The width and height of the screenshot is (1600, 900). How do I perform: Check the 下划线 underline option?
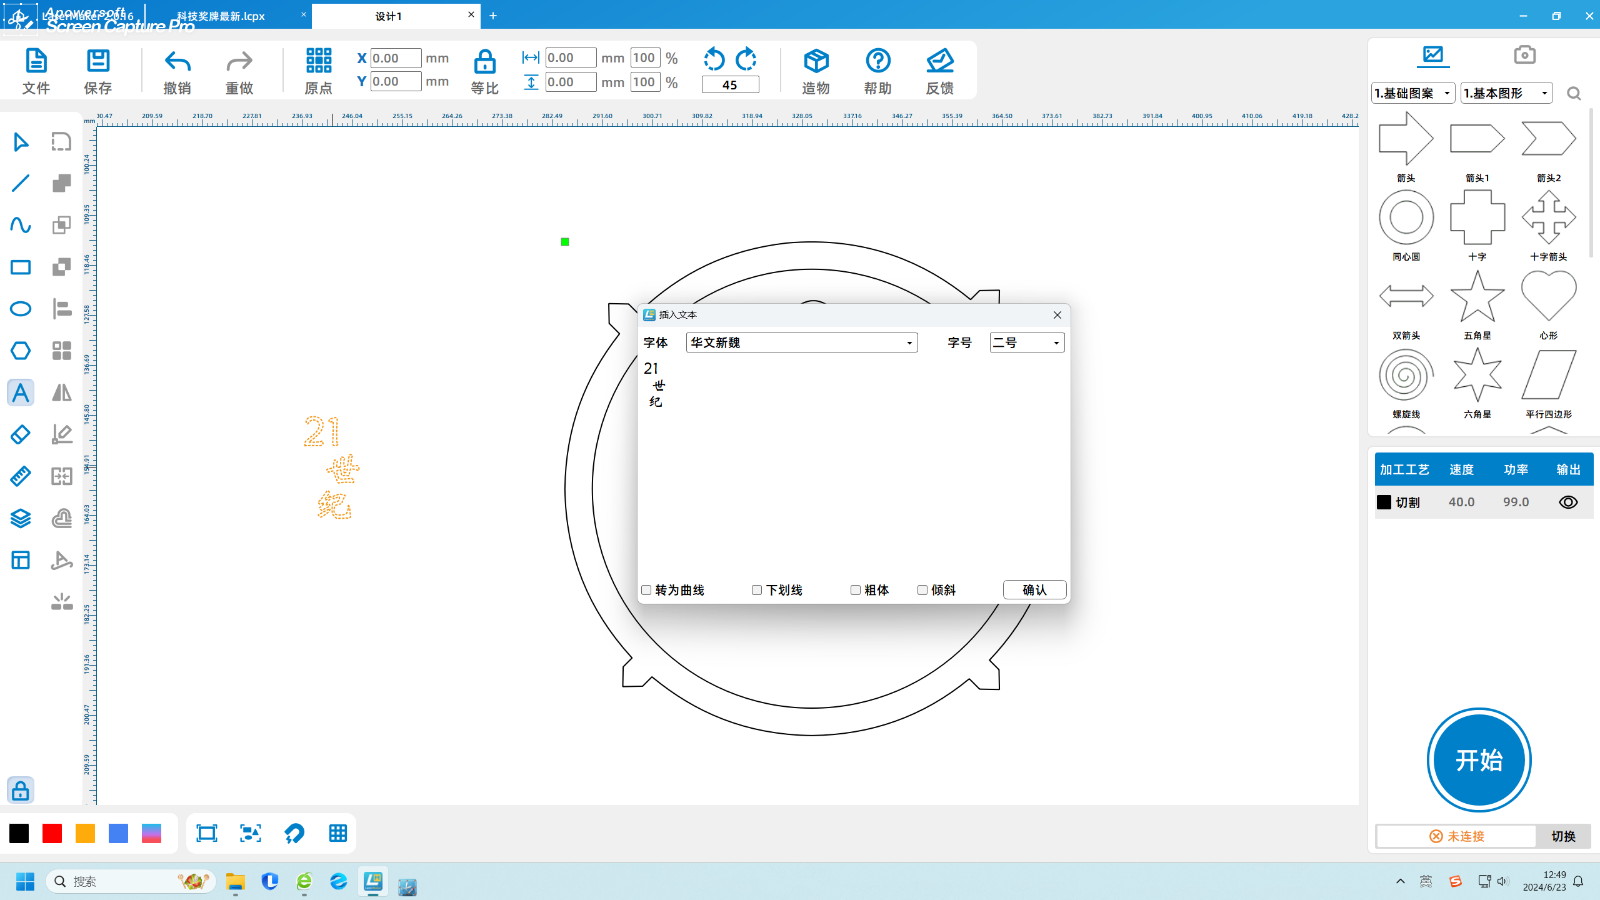coord(758,590)
